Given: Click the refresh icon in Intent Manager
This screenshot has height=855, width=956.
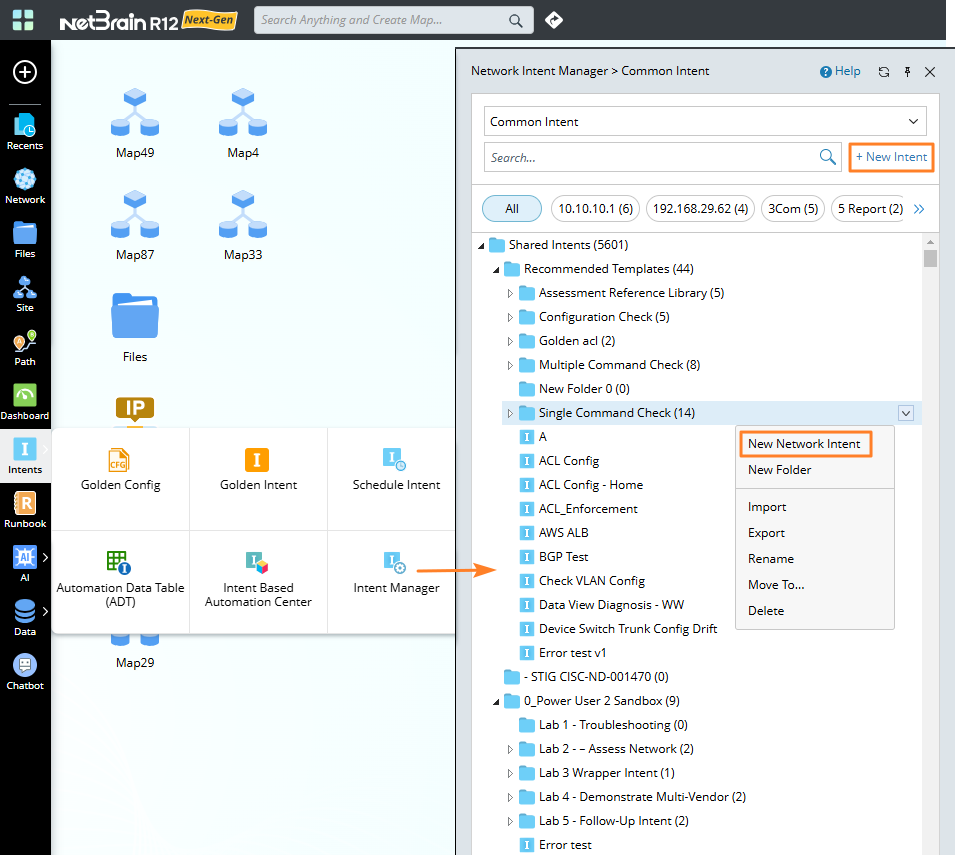Looking at the screenshot, I should coord(883,72).
